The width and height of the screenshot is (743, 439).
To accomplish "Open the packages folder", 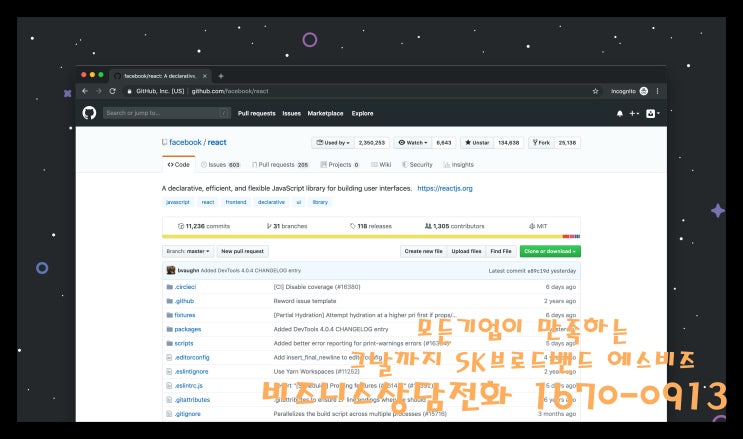I will (188, 329).
